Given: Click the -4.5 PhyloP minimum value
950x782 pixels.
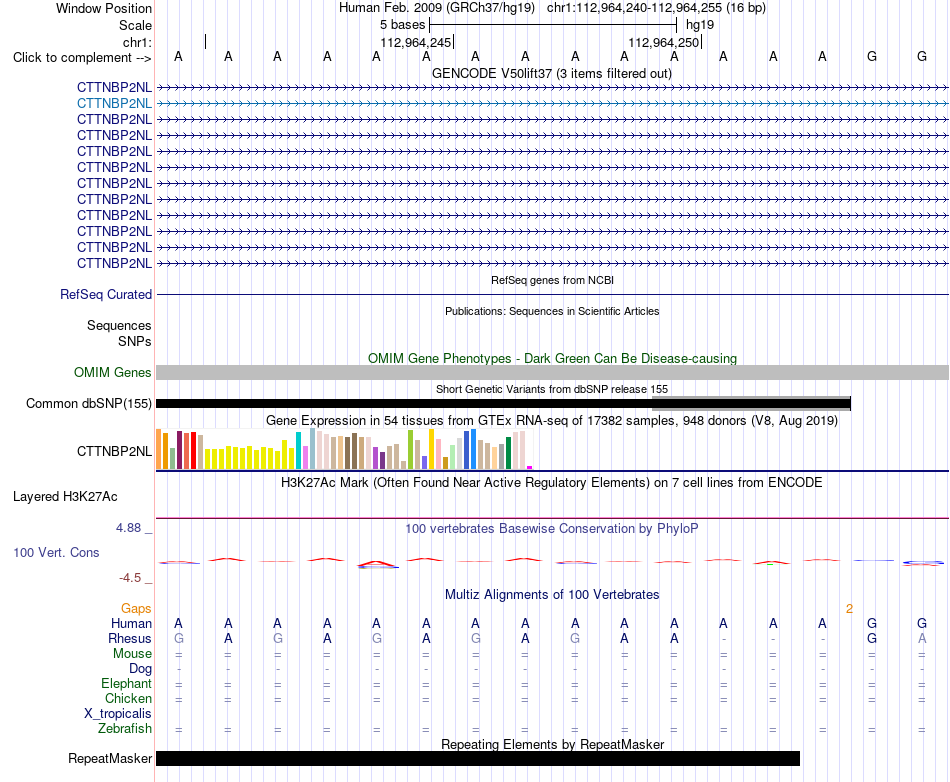Looking at the screenshot, I should (x=130, y=578).
